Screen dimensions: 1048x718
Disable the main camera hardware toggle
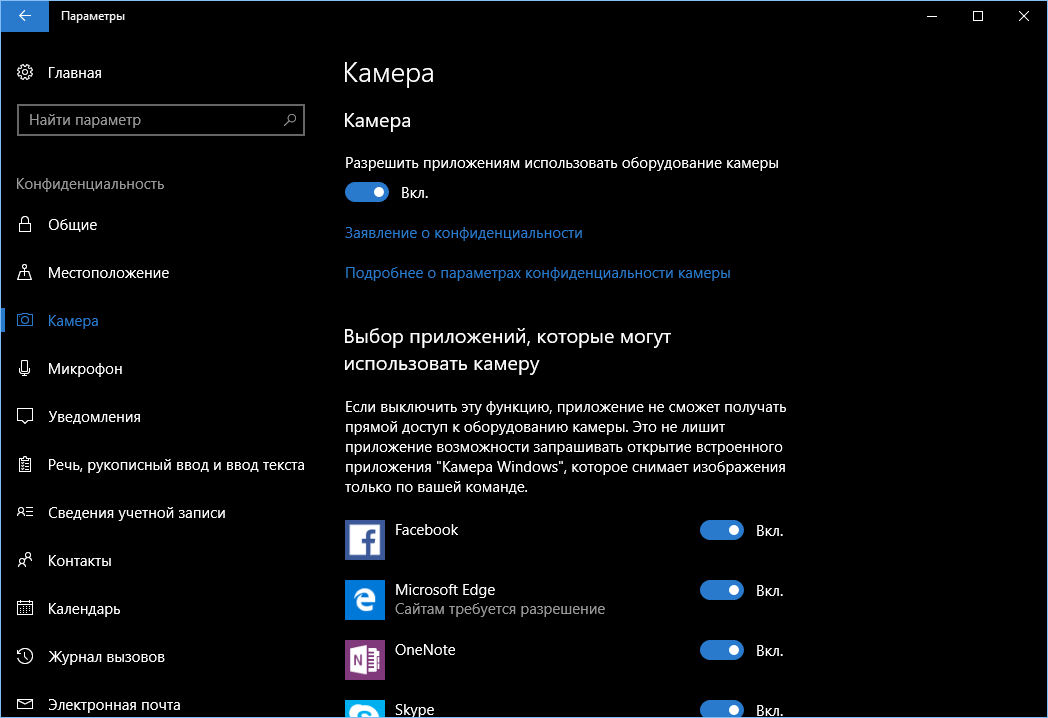(x=366, y=191)
